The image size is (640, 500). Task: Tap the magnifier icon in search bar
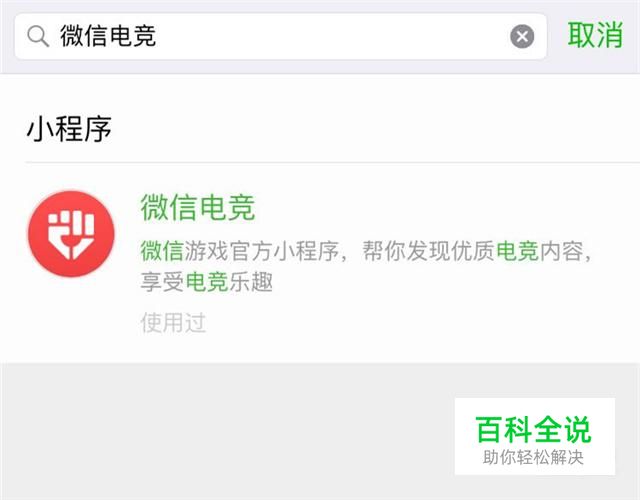click(x=38, y=36)
